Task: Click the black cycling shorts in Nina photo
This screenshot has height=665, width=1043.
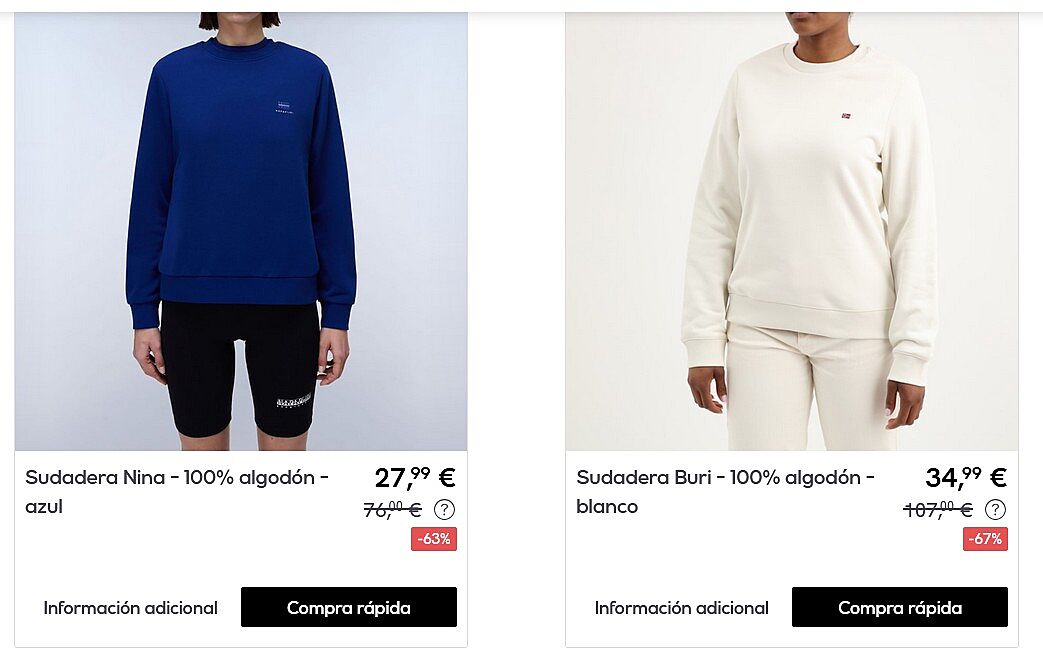Action: pyautogui.click(x=239, y=366)
